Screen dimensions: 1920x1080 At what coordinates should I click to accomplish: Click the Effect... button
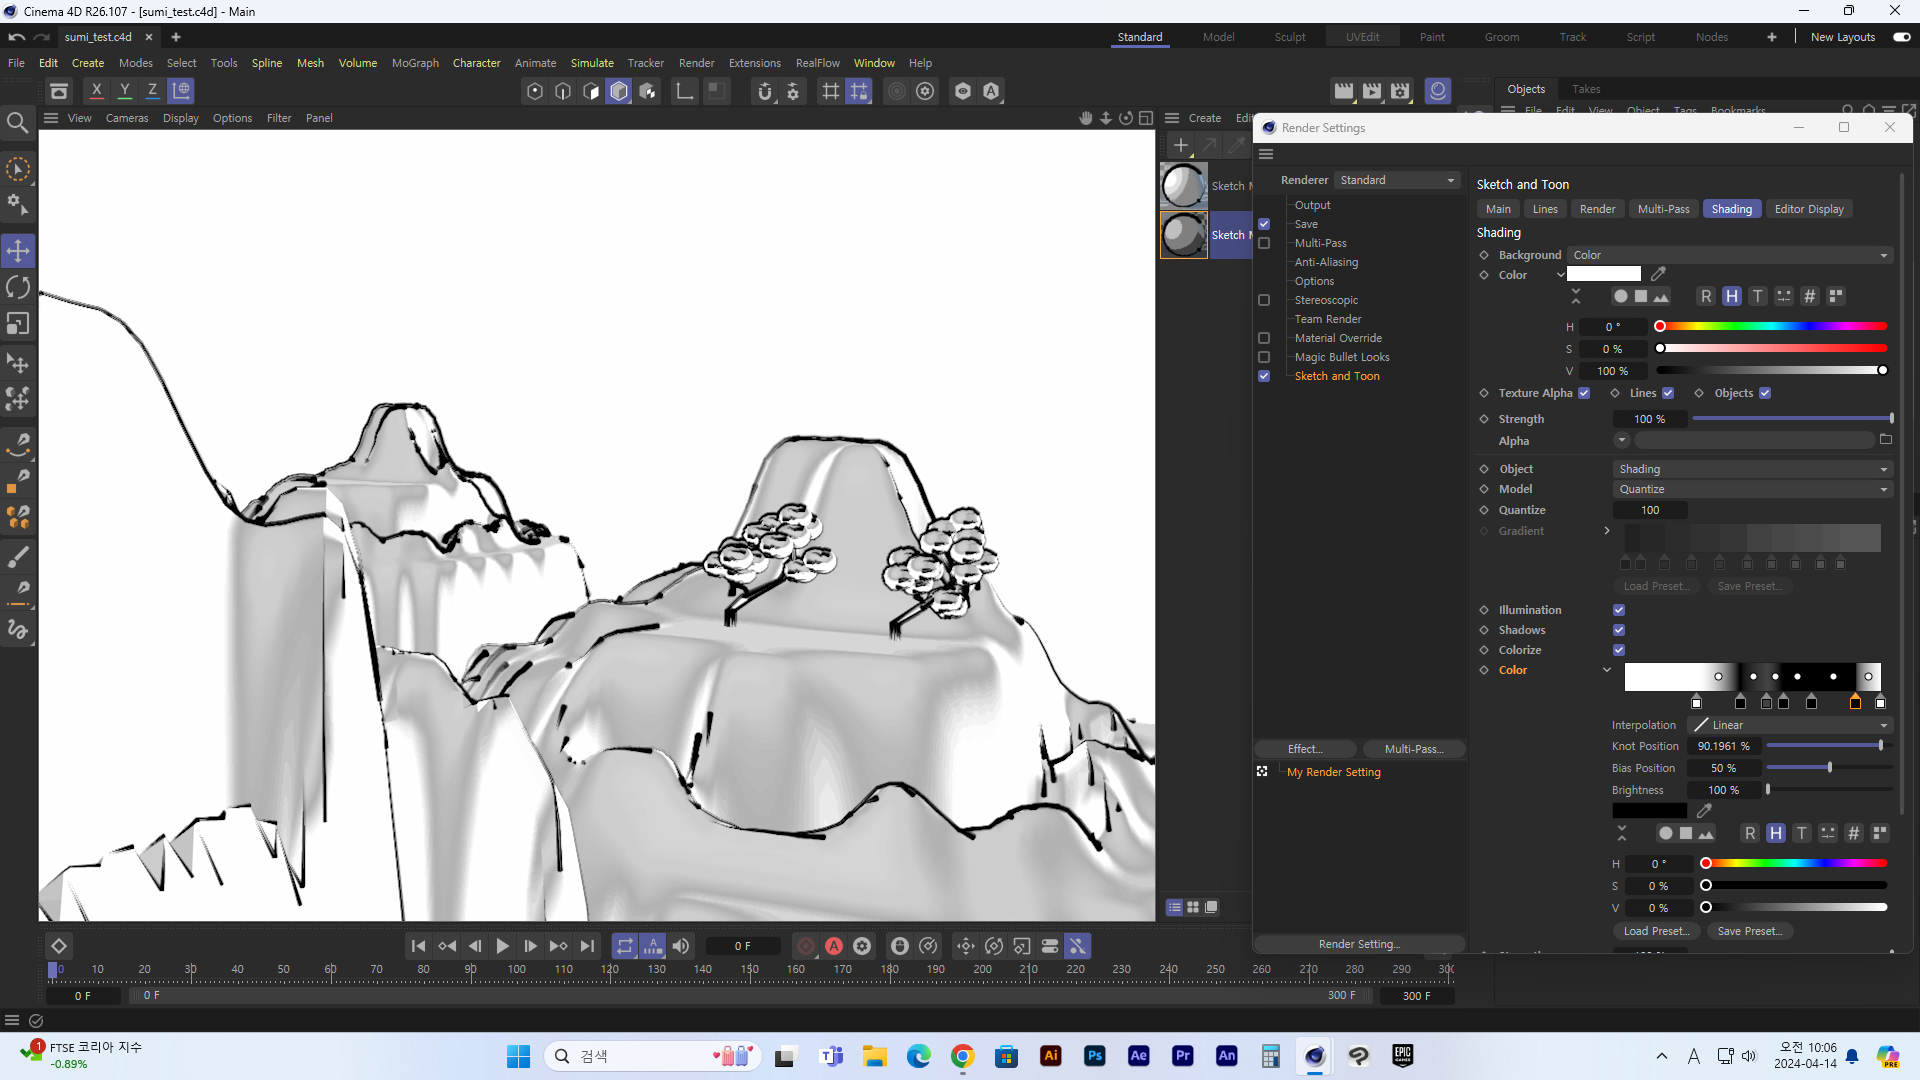1306,749
